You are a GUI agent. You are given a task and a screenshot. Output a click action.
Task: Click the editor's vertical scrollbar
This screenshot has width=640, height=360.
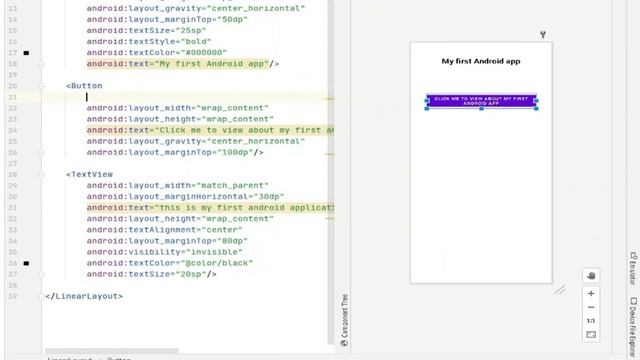tap(331, 171)
